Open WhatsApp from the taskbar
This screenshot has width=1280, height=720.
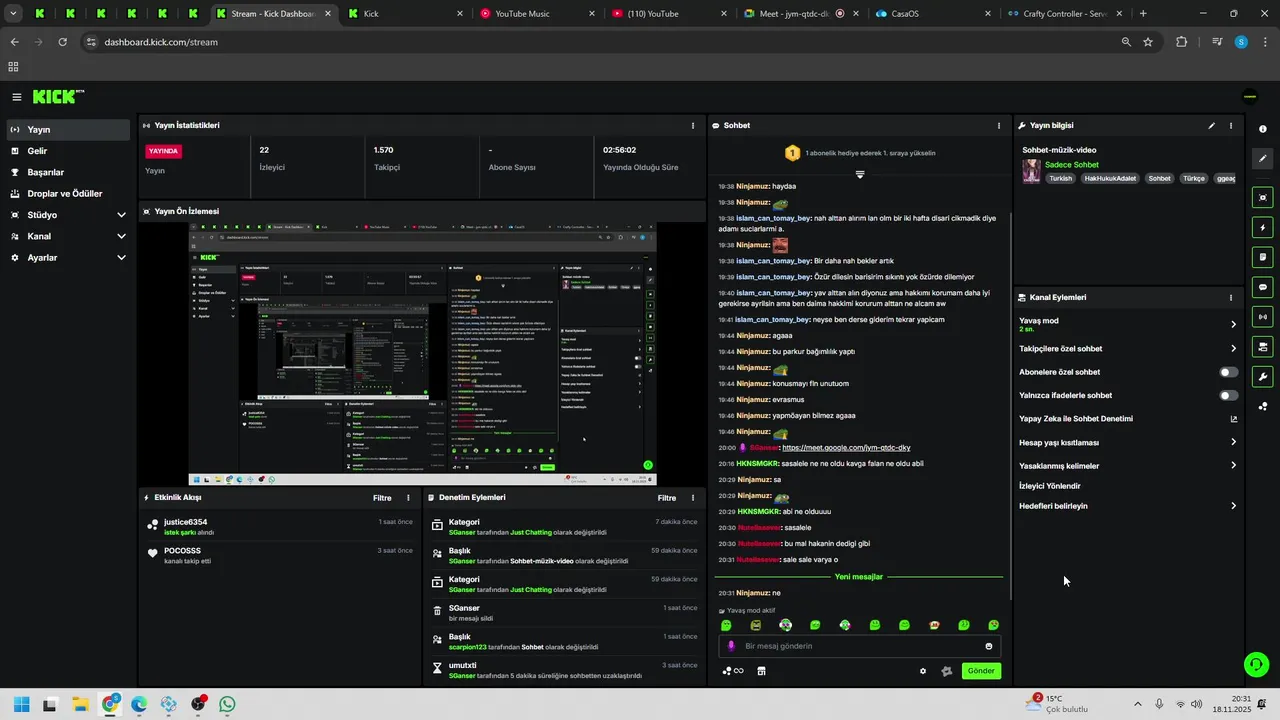point(227,704)
